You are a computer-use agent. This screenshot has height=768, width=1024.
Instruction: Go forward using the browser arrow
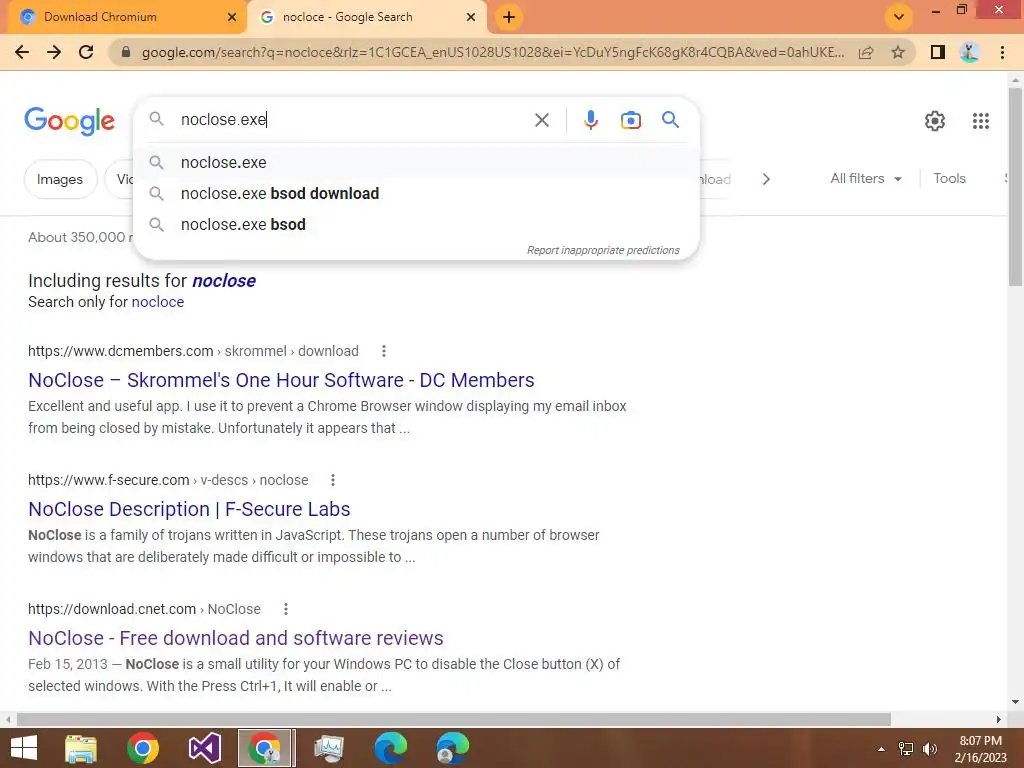(54, 52)
